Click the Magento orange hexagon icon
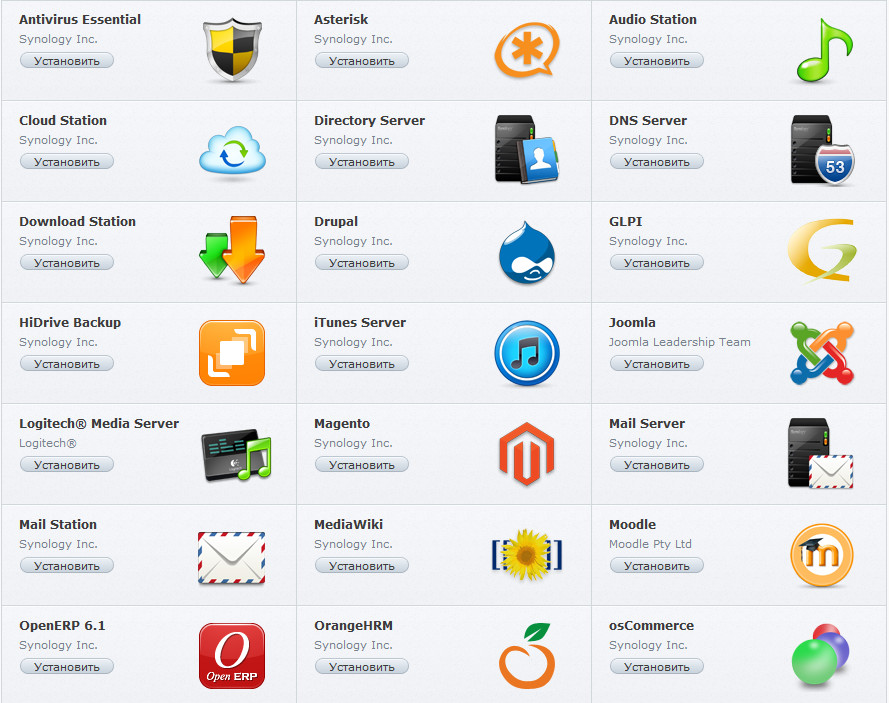889x703 pixels. [x=527, y=454]
